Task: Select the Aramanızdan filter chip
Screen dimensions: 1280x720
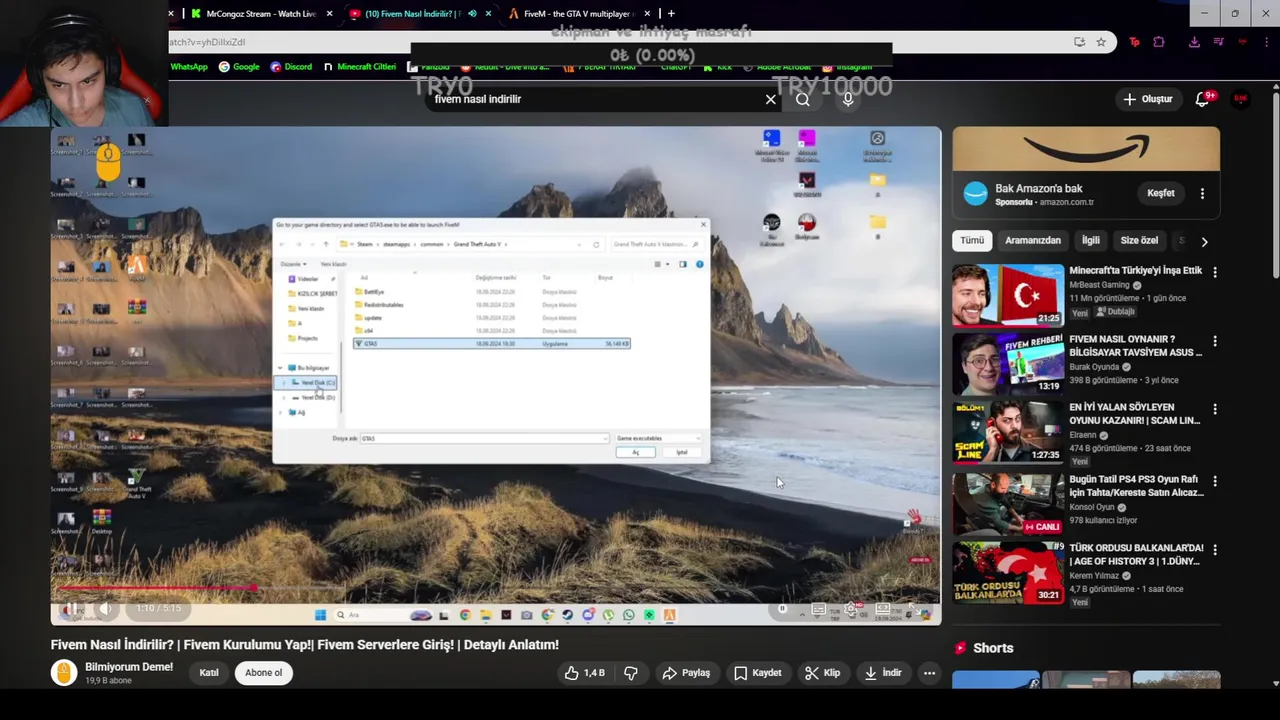Action: click(1033, 241)
